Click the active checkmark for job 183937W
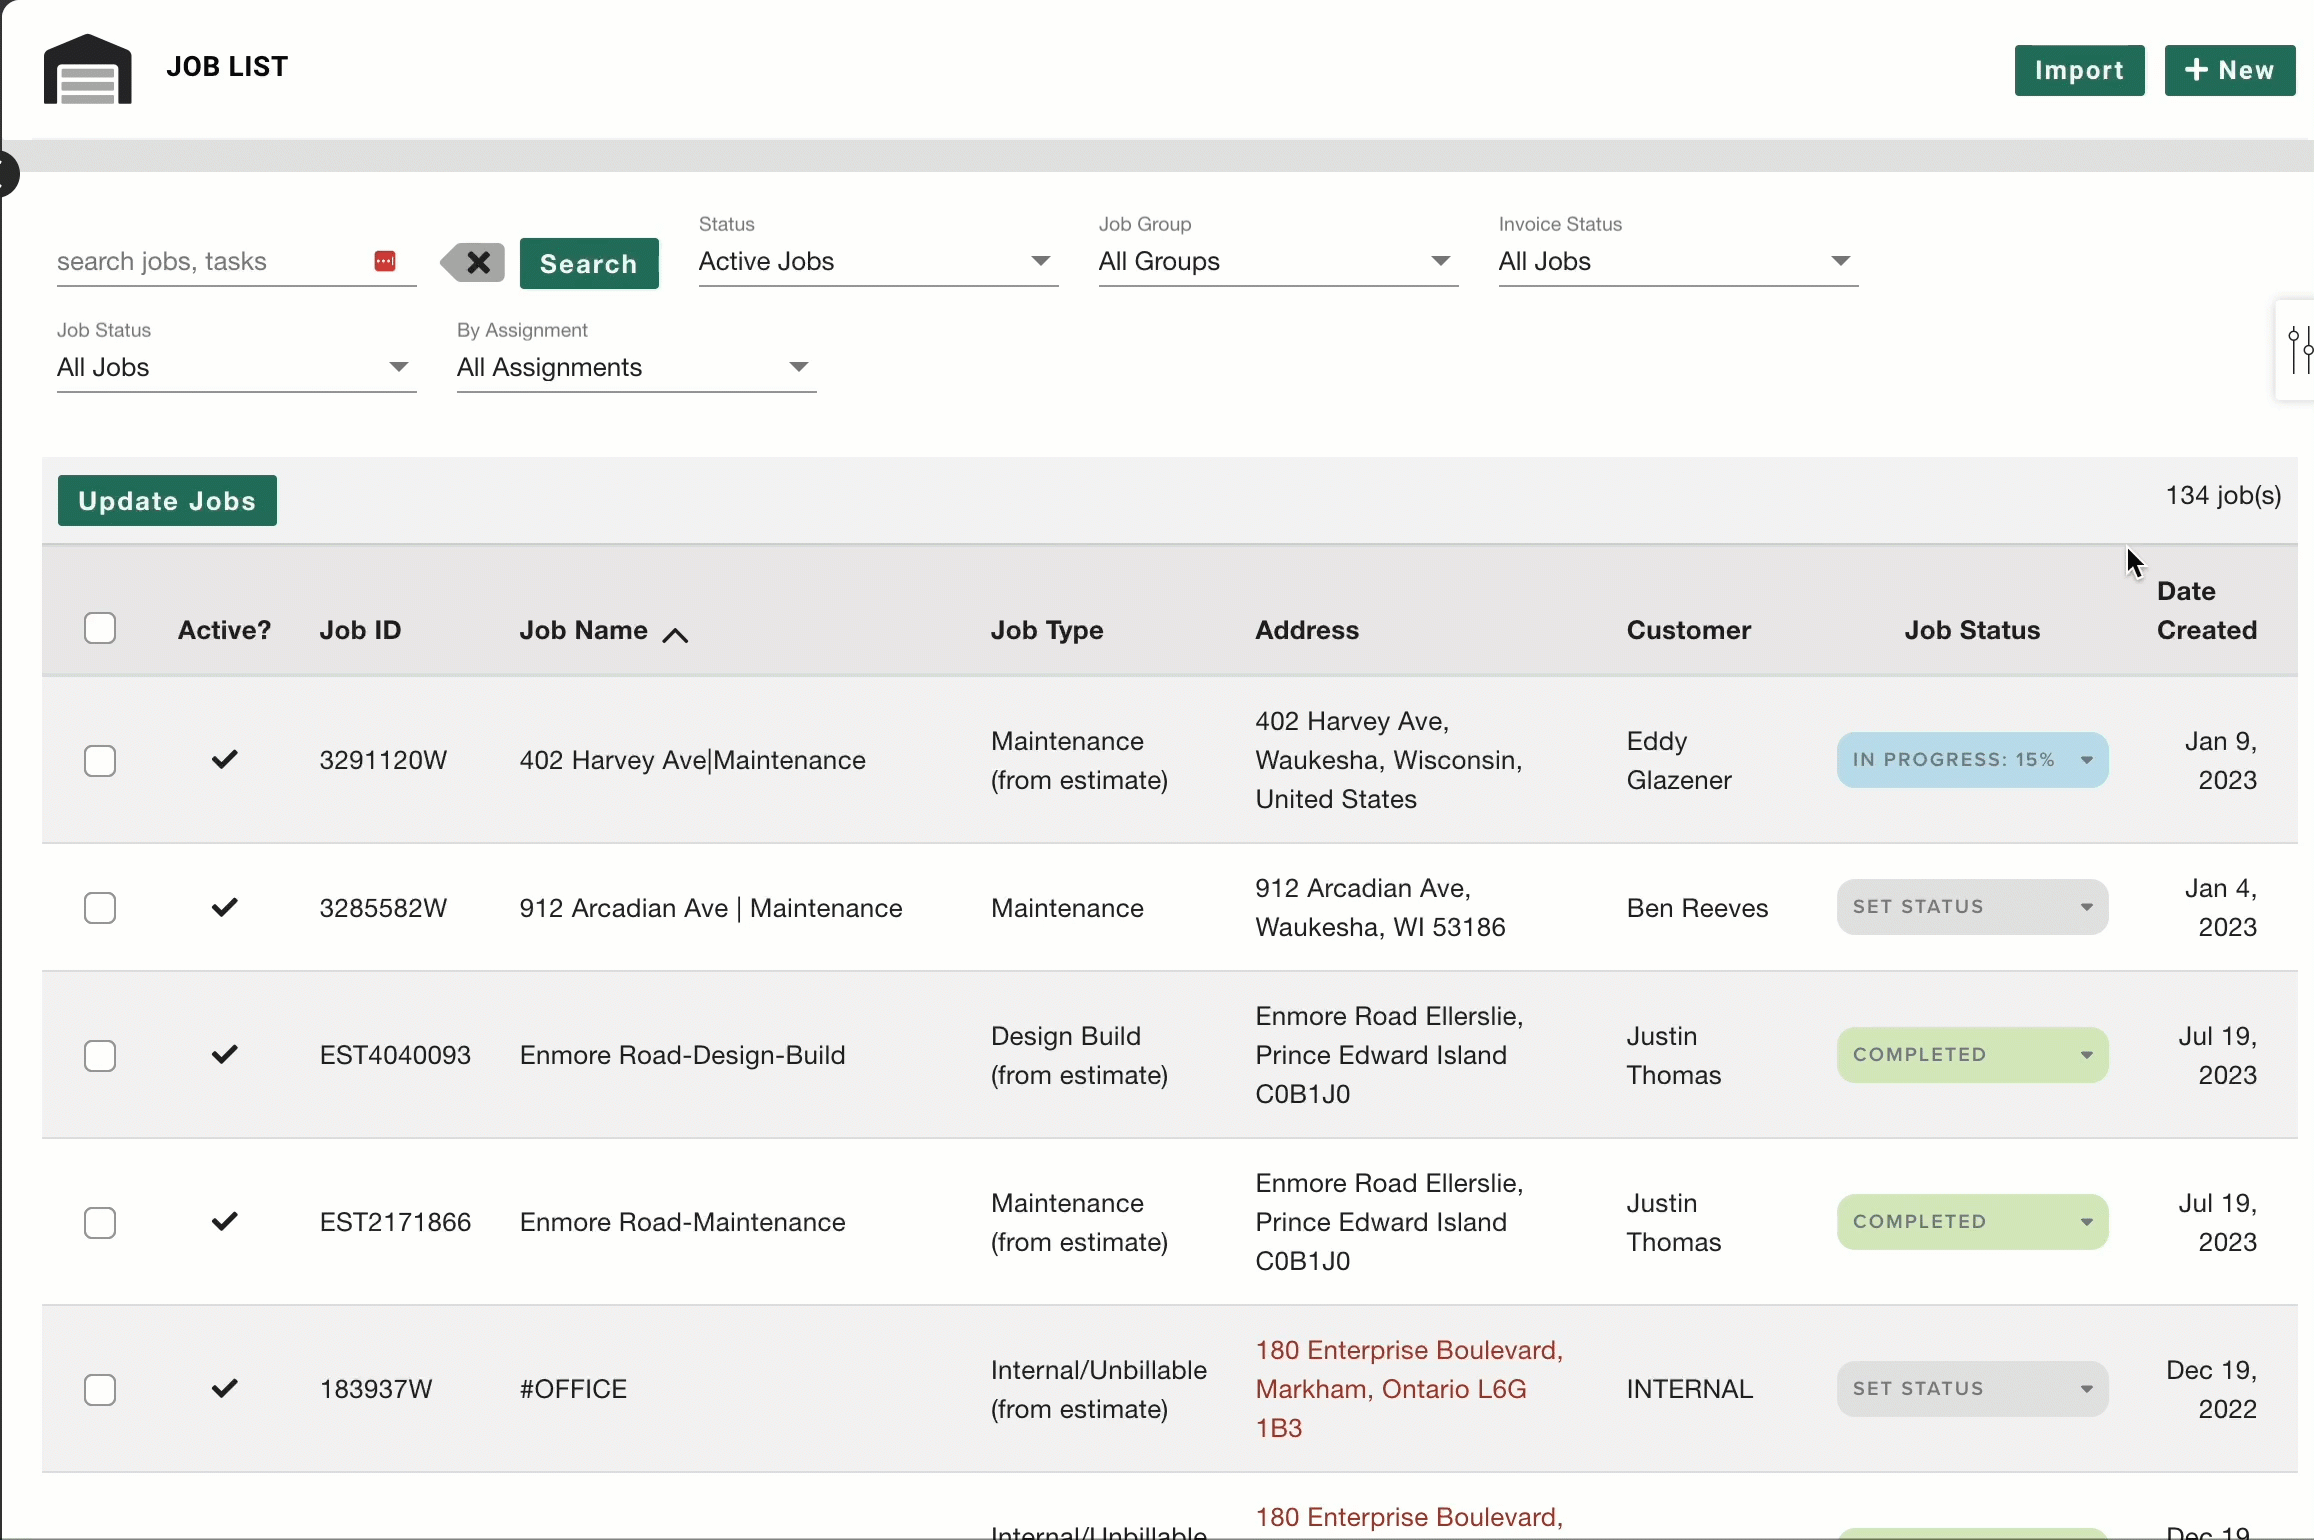The image size is (2314, 1540). click(x=225, y=1388)
